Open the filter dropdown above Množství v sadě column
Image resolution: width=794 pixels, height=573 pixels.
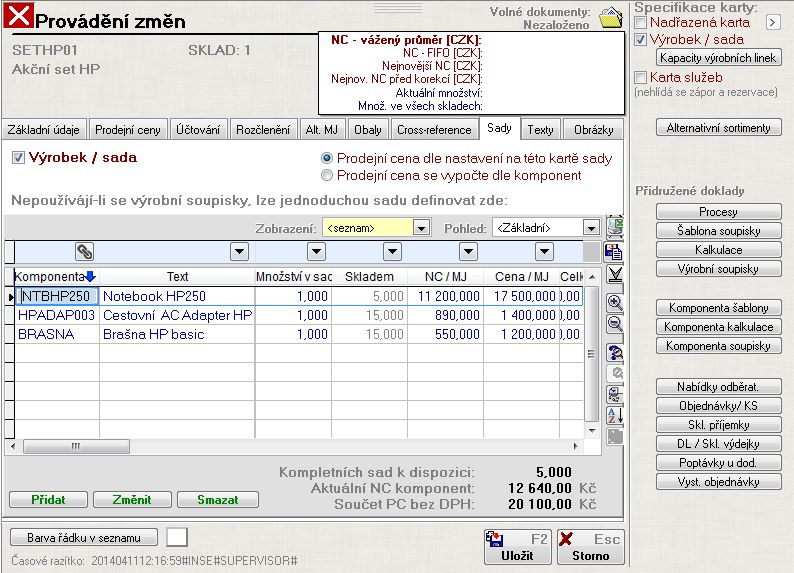(316, 251)
